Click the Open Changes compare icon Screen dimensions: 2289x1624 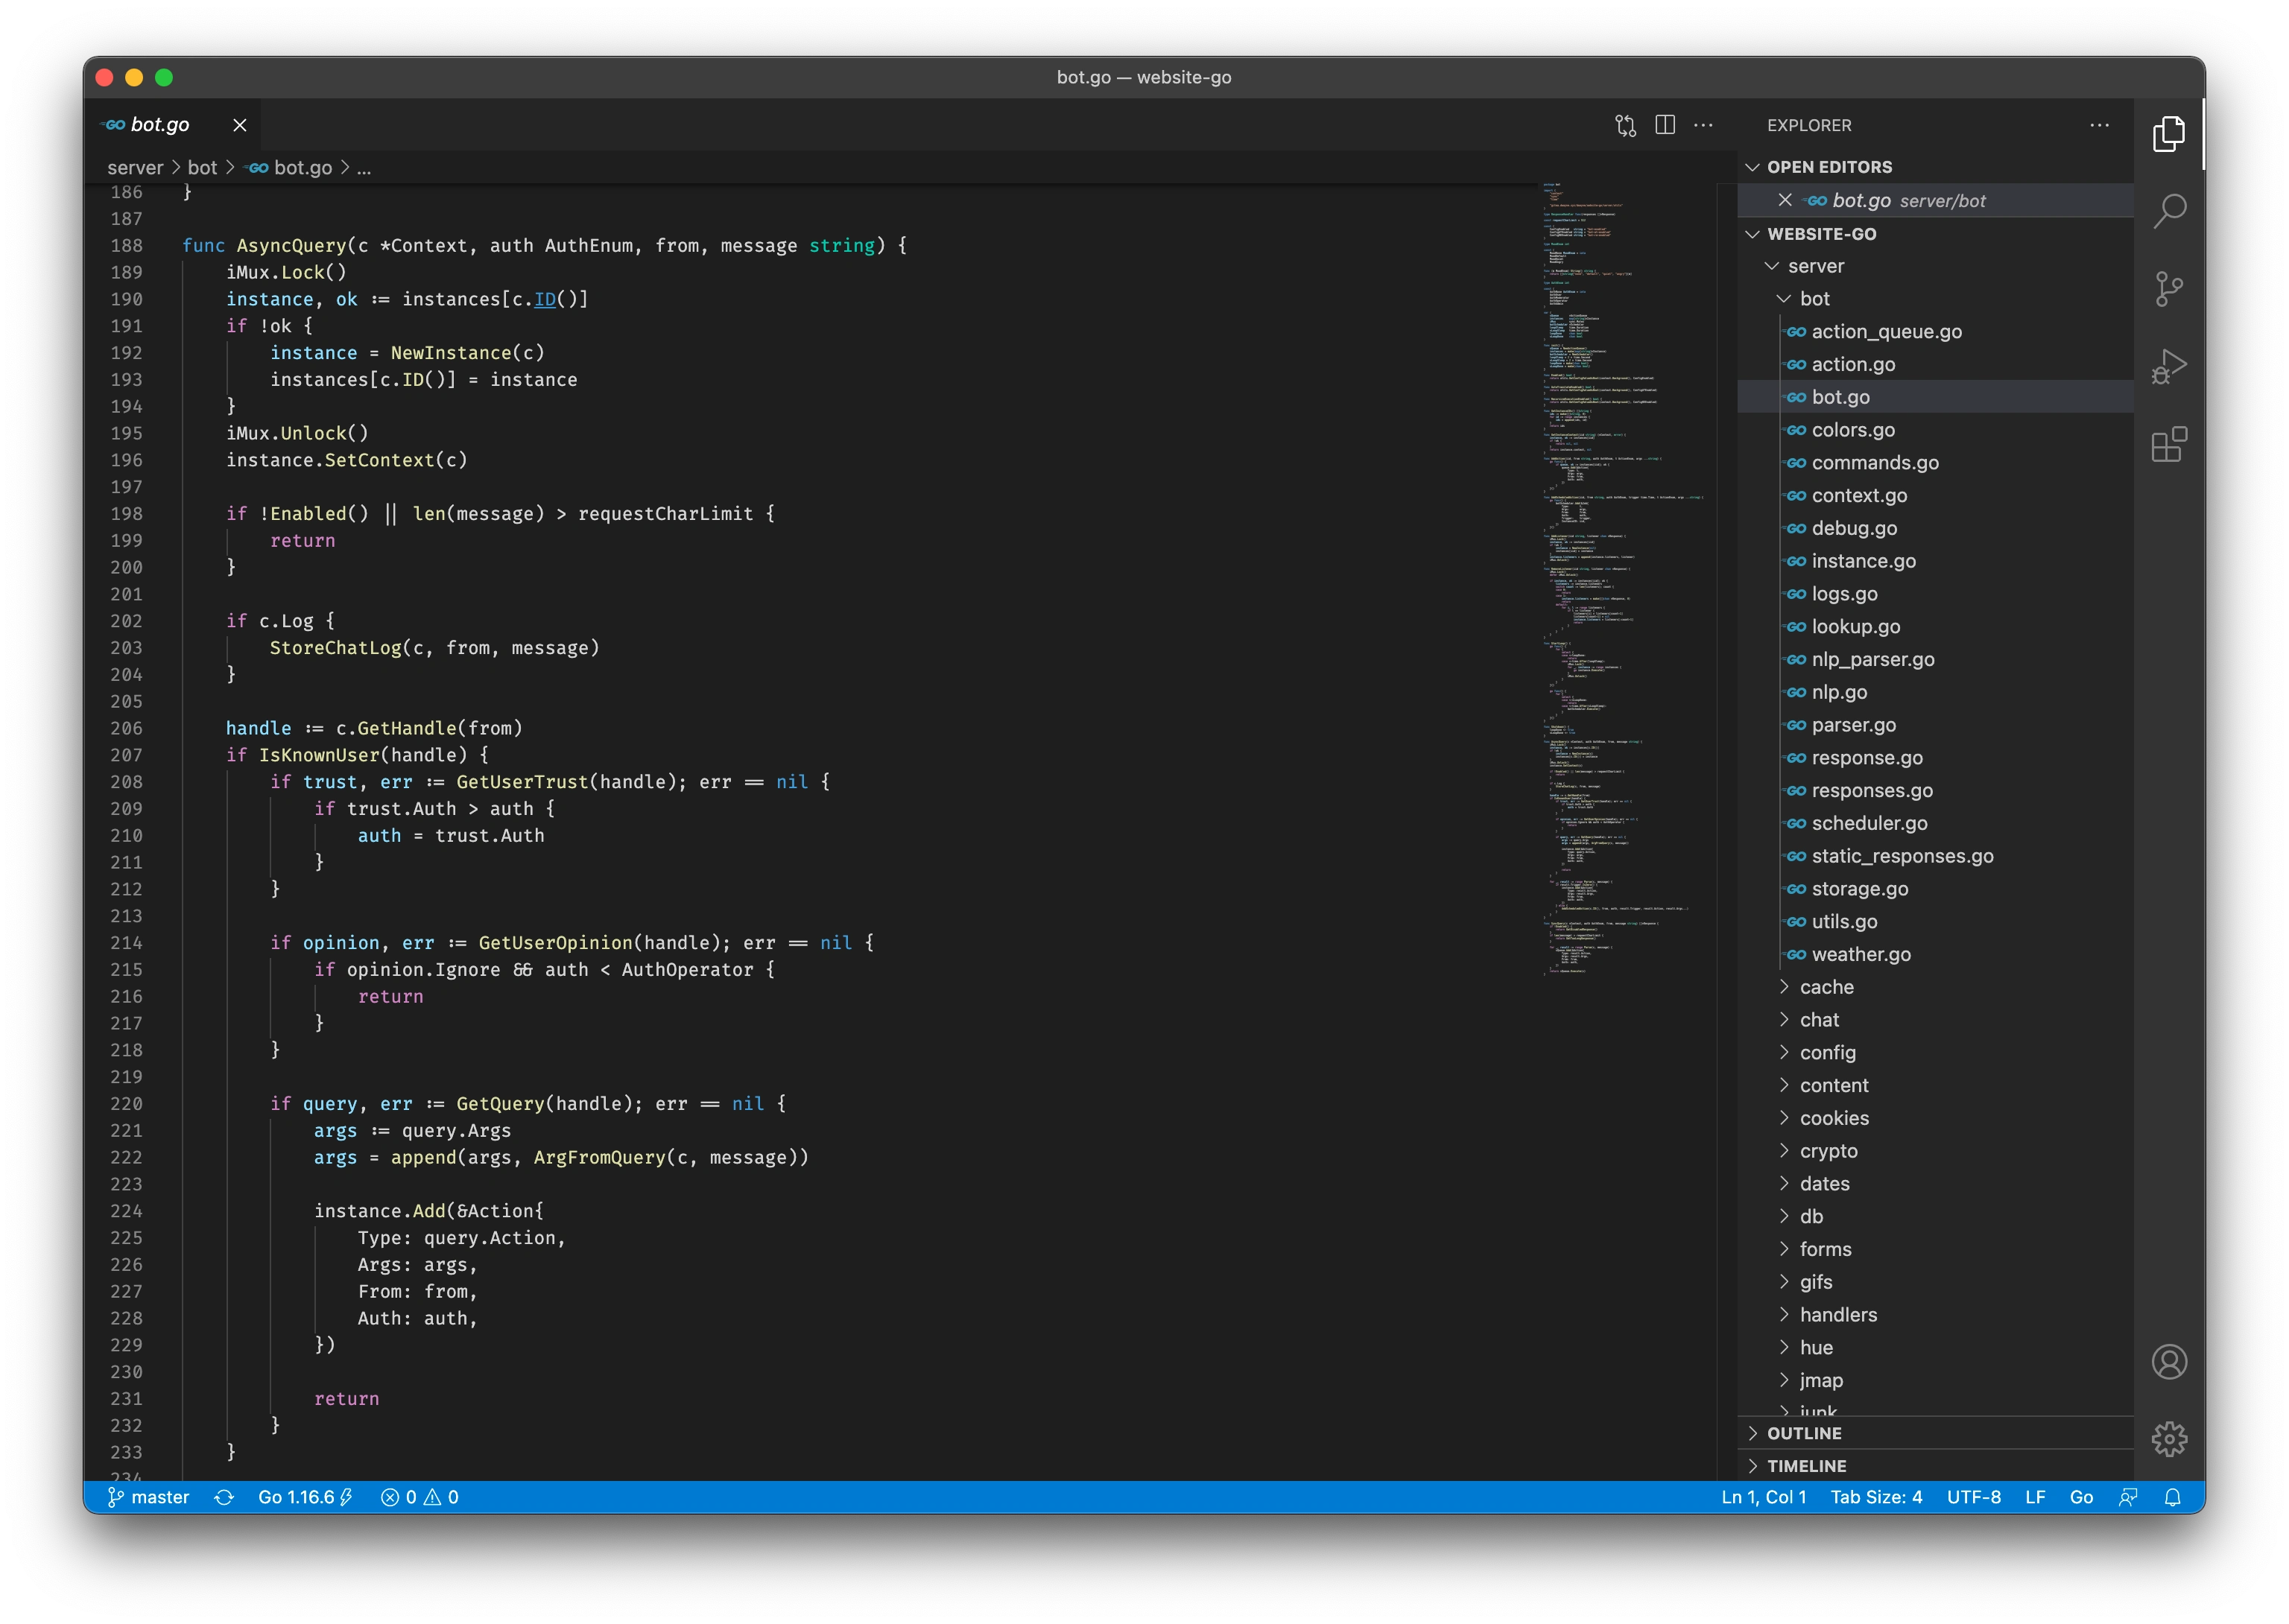click(1625, 125)
